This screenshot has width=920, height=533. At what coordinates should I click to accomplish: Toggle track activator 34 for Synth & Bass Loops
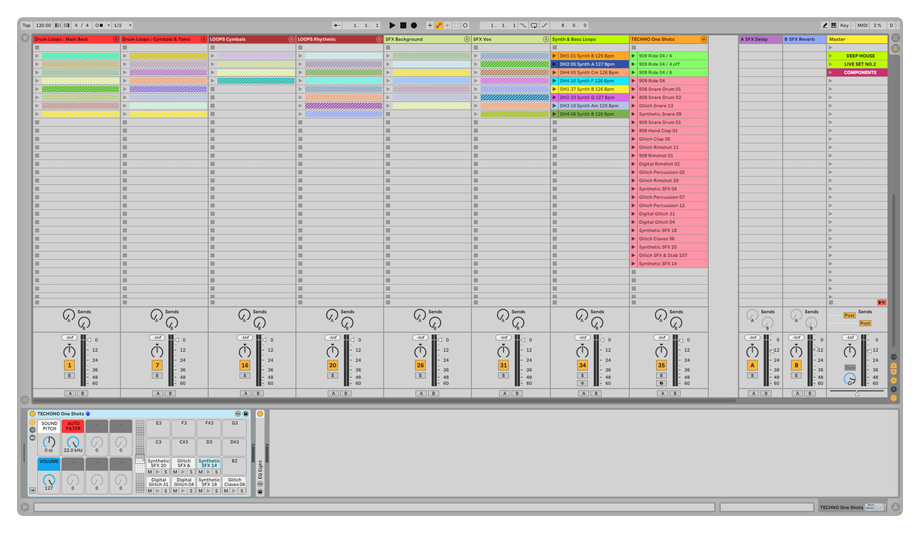582,365
